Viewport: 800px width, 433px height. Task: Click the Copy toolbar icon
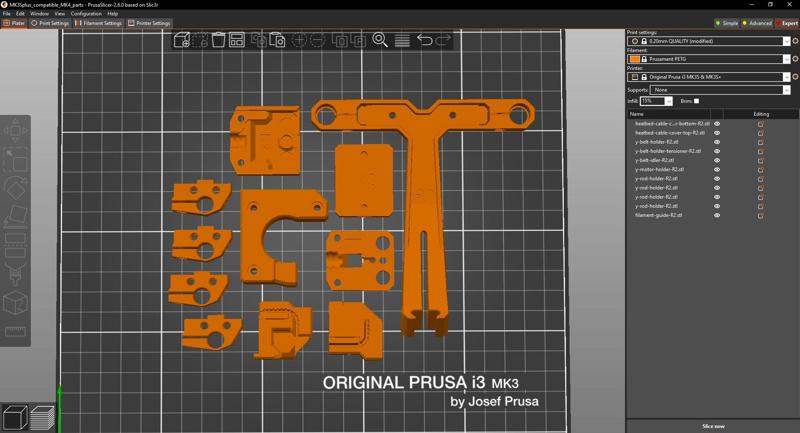pos(259,40)
